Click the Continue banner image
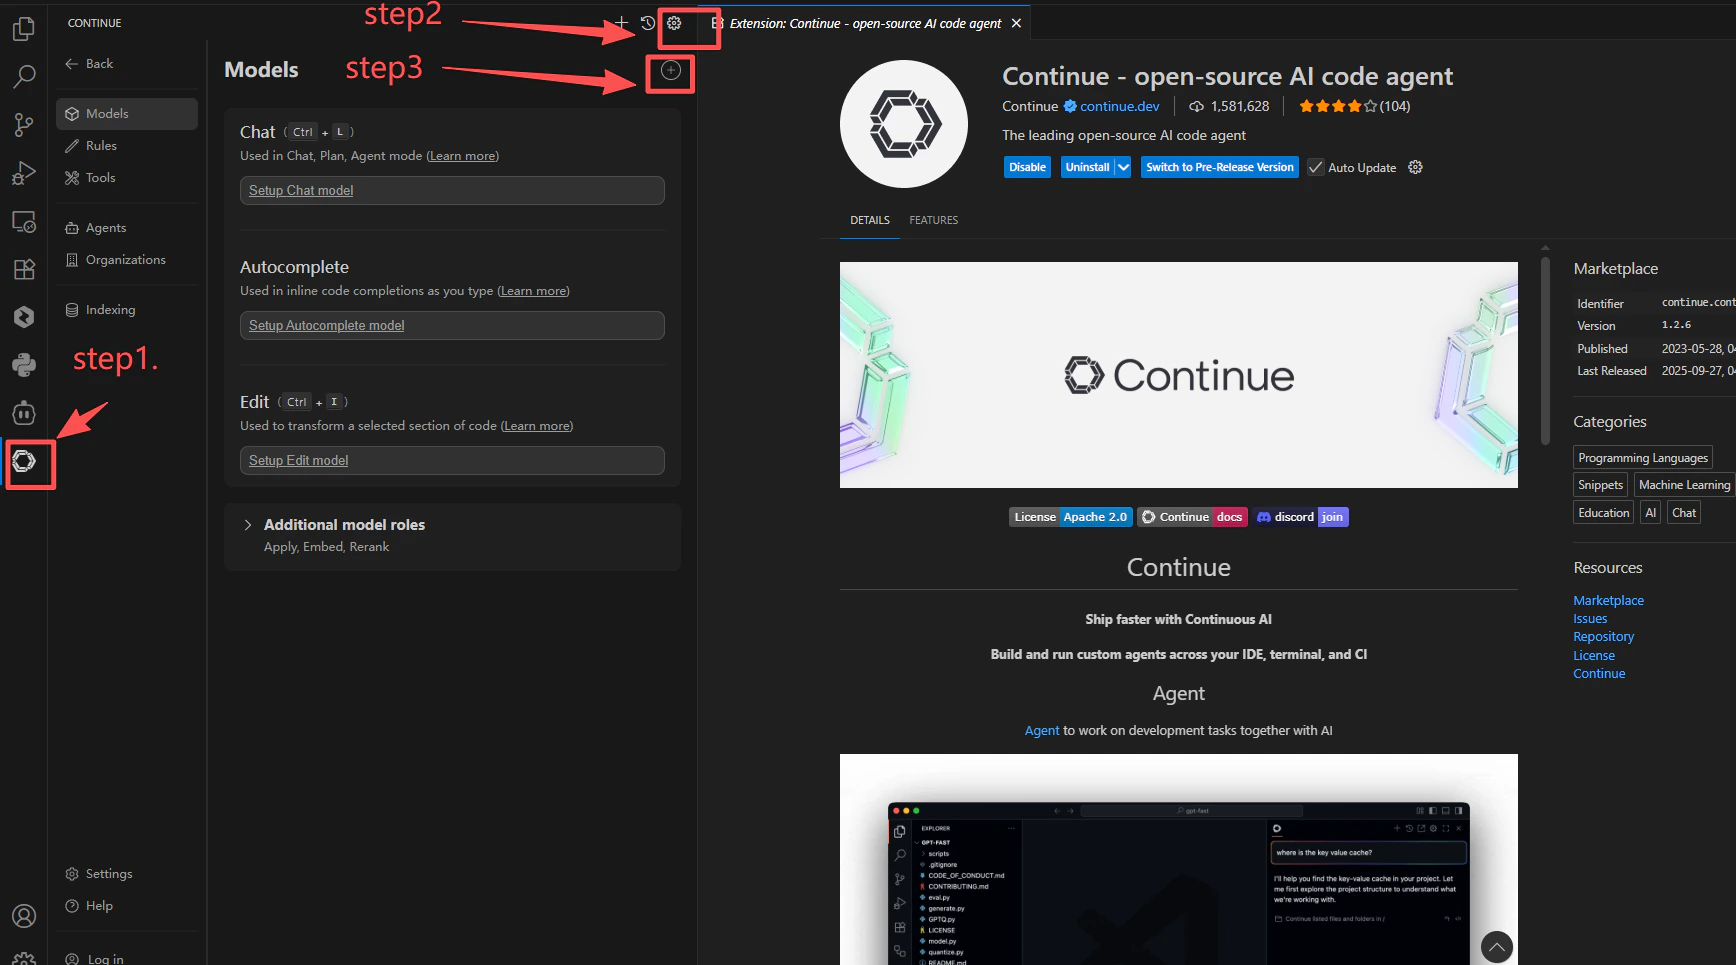The image size is (1736, 965). click(x=1178, y=375)
